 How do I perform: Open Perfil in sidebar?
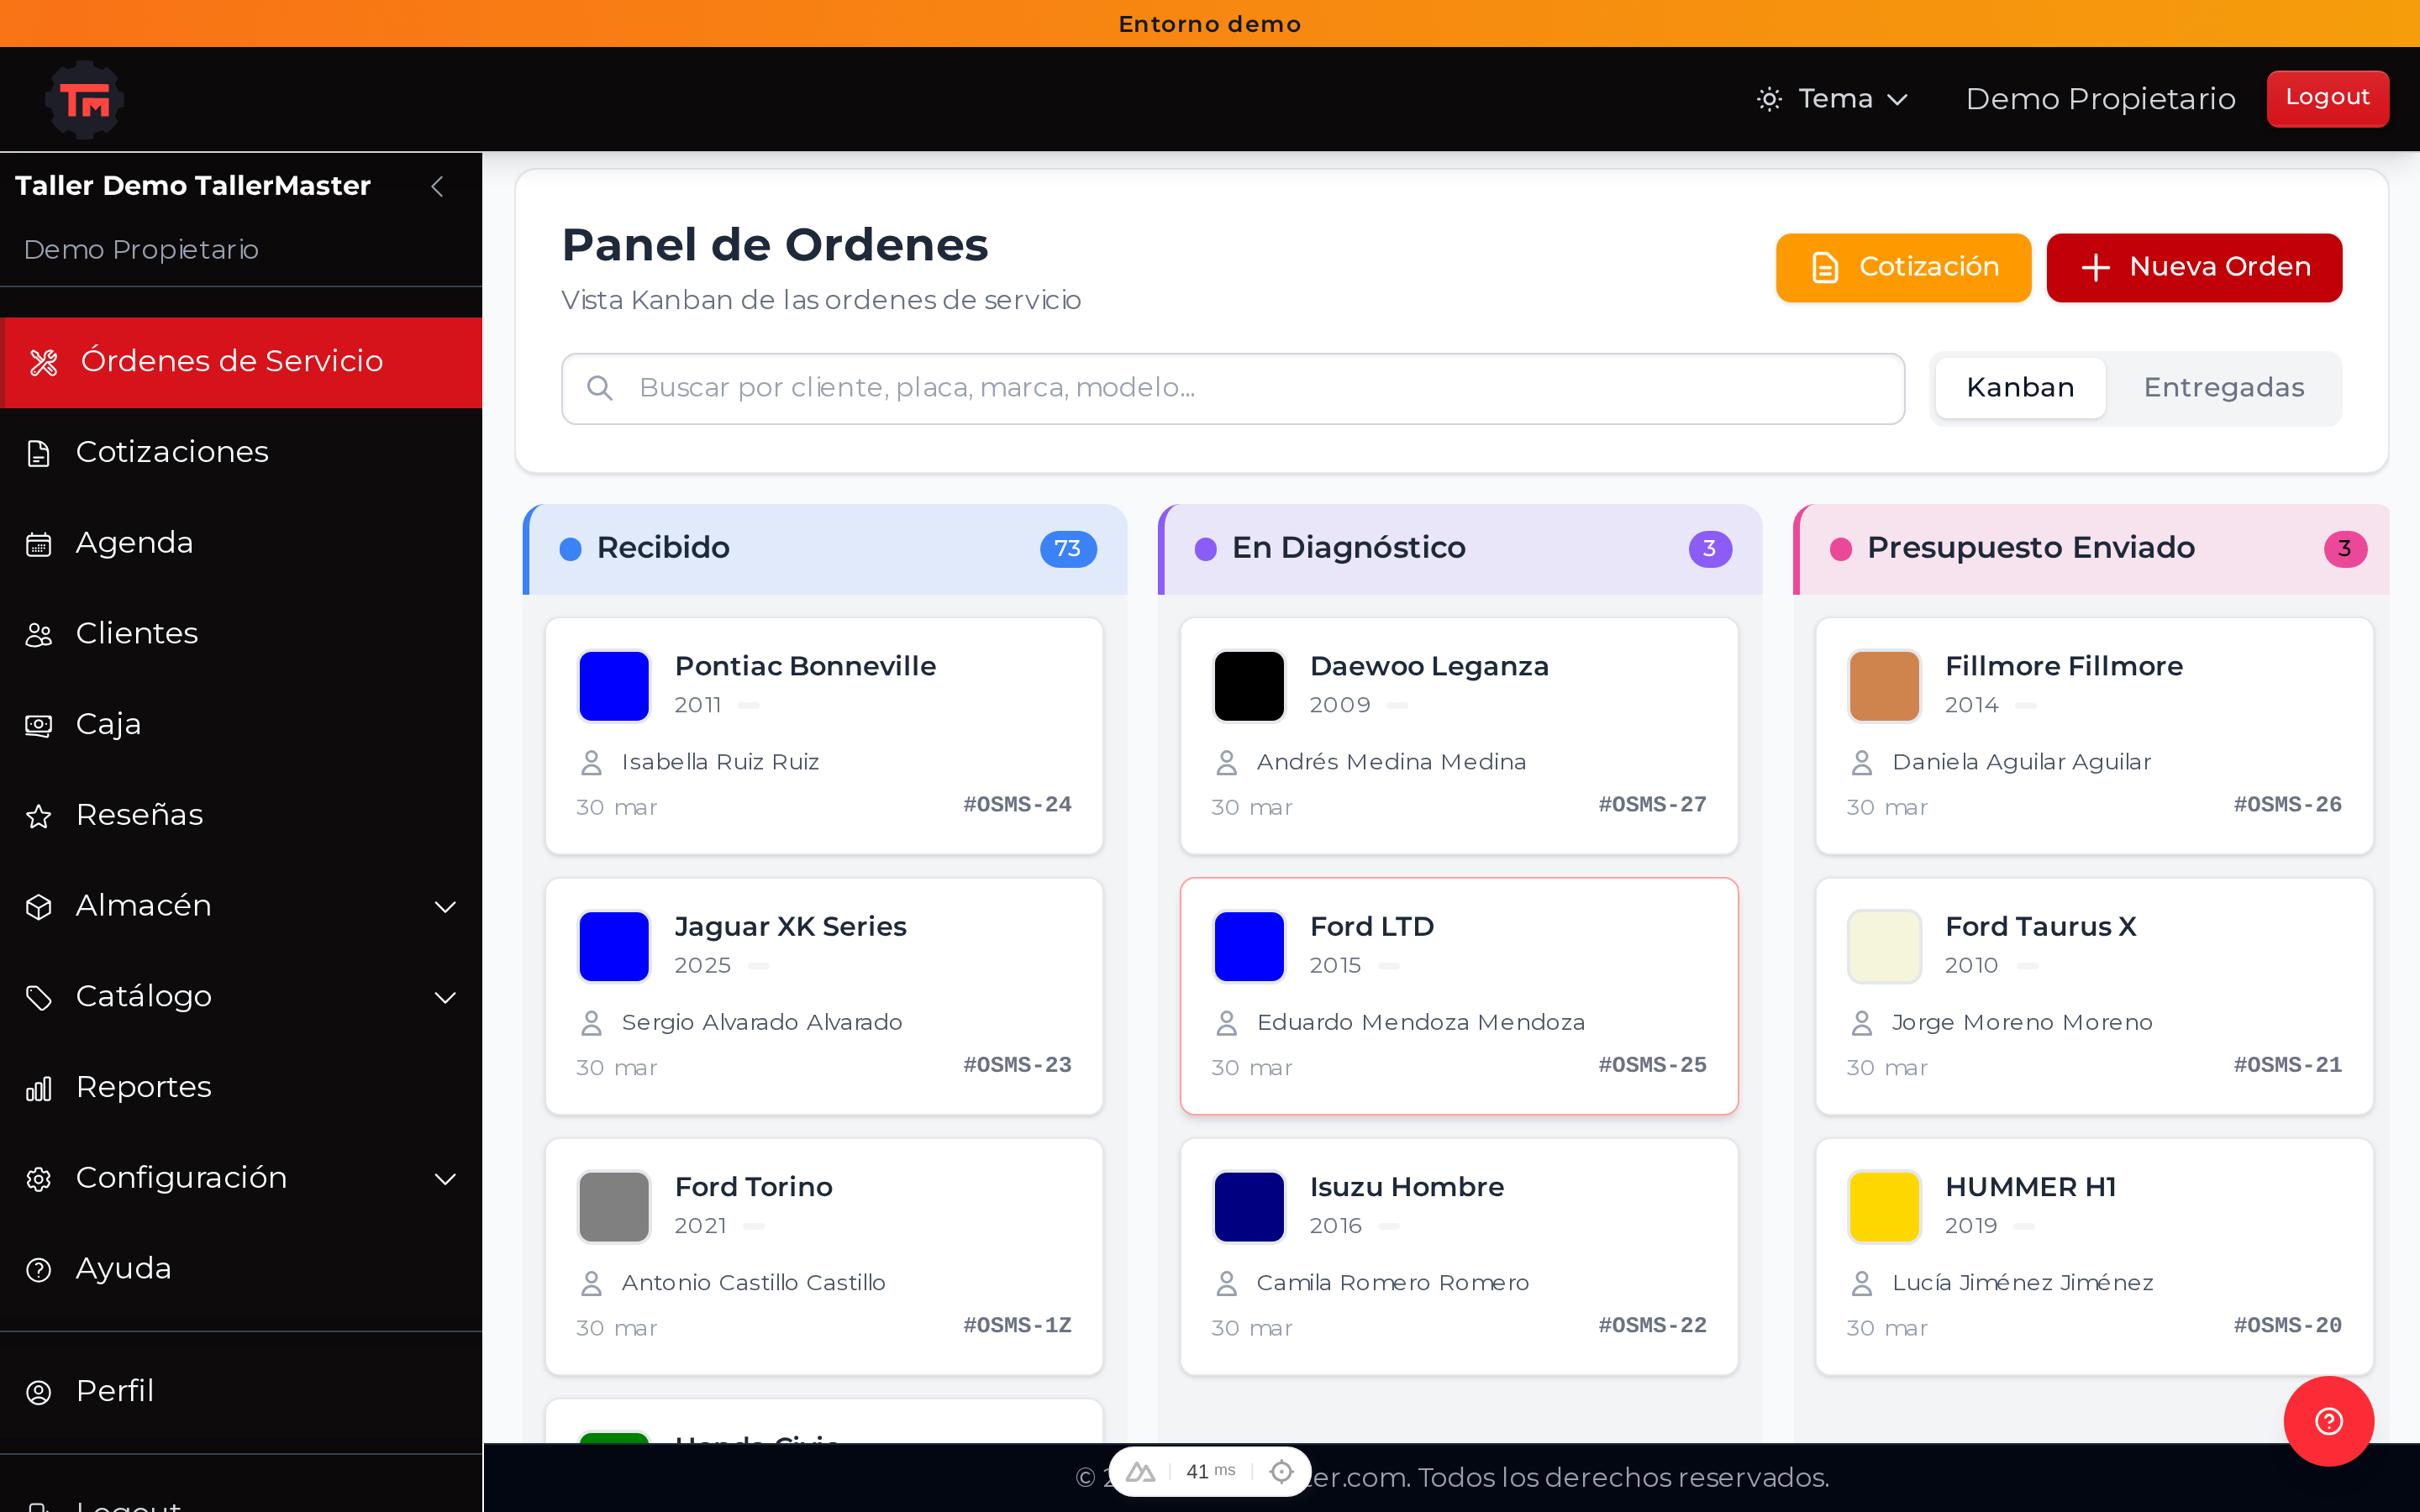coord(241,1392)
